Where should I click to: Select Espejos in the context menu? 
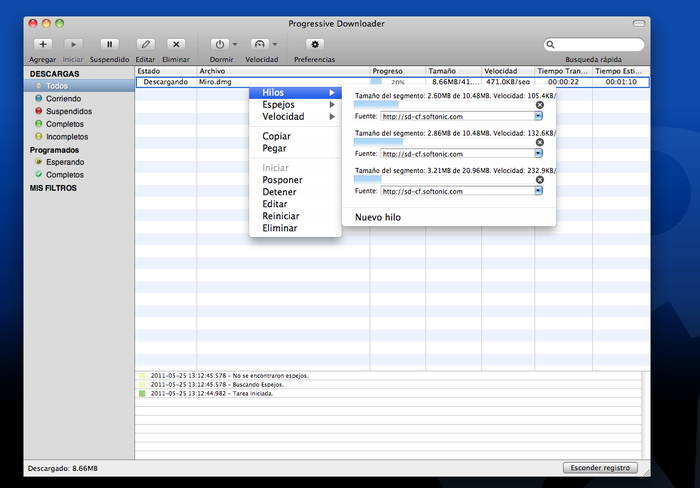coord(279,104)
